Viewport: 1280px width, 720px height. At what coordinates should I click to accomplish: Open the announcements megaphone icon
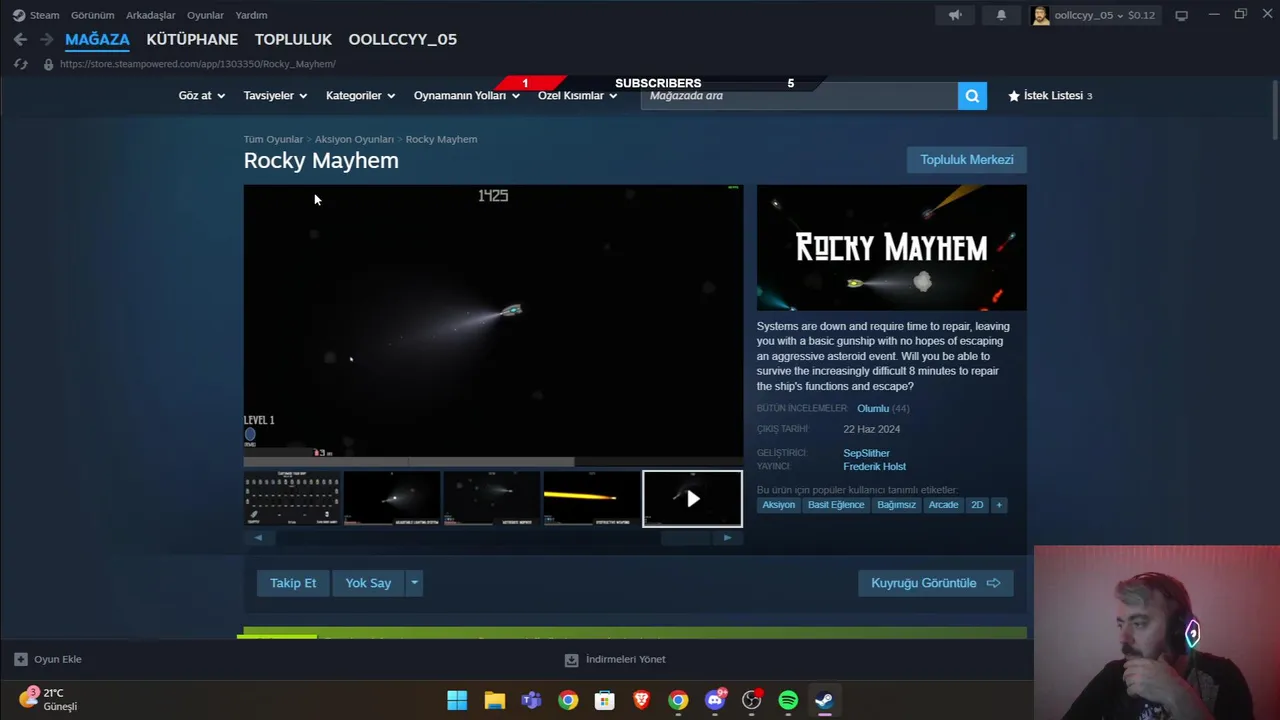955,15
